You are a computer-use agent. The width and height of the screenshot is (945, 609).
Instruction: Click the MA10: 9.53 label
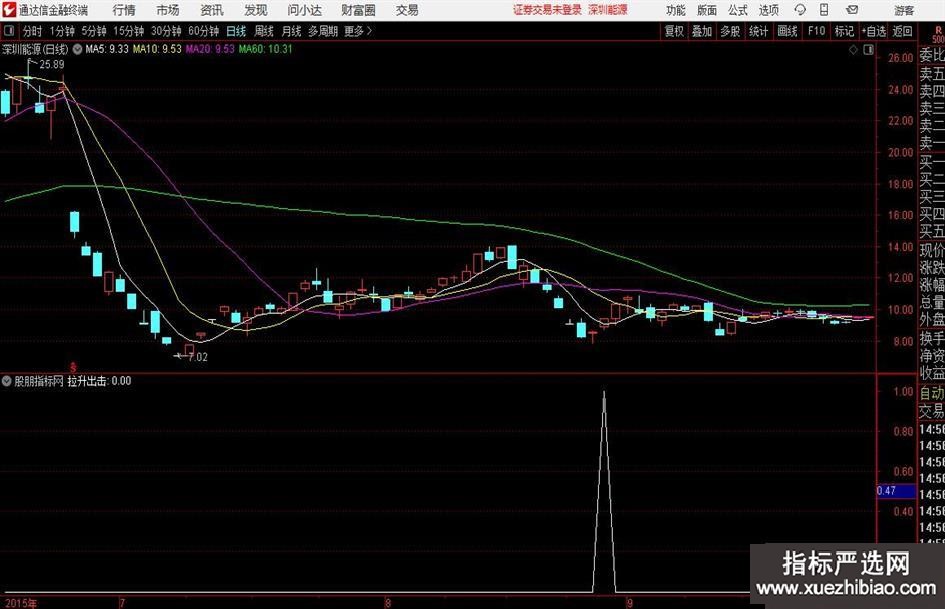coord(157,49)
